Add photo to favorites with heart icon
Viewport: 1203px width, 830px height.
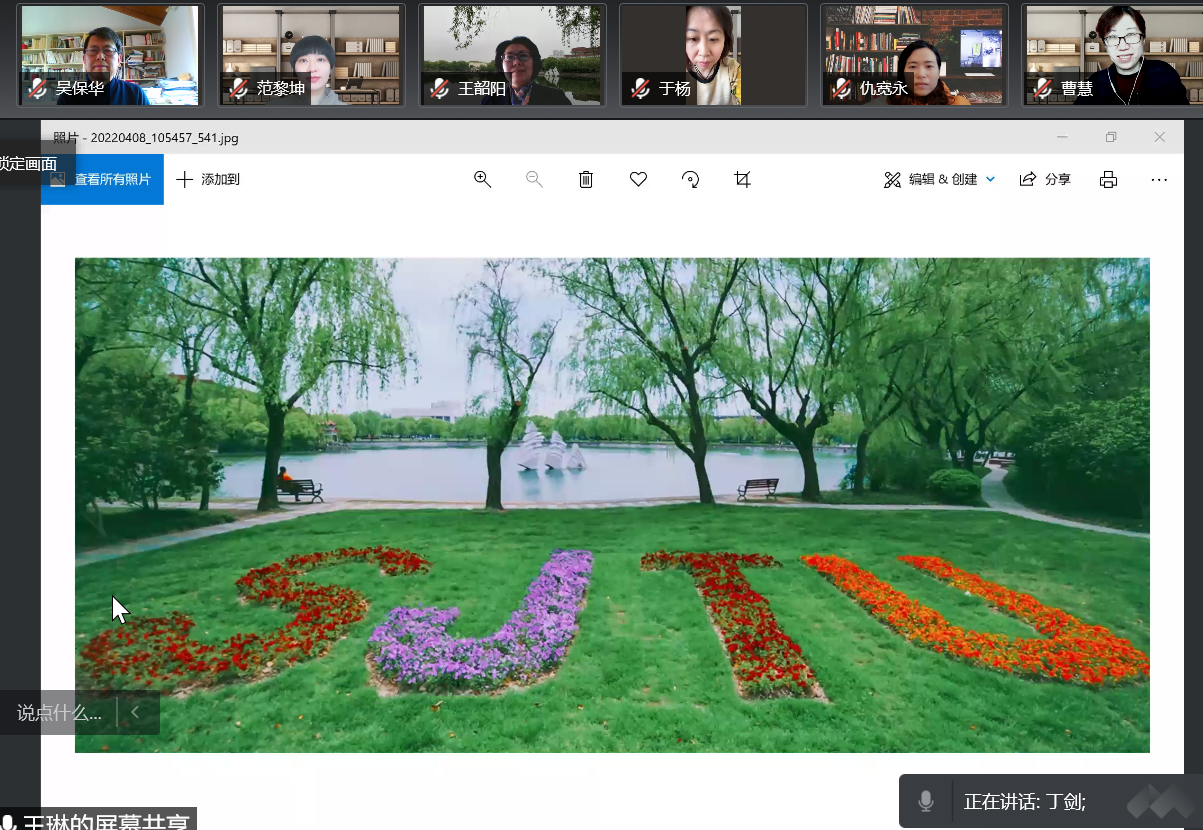coord(638,179)
